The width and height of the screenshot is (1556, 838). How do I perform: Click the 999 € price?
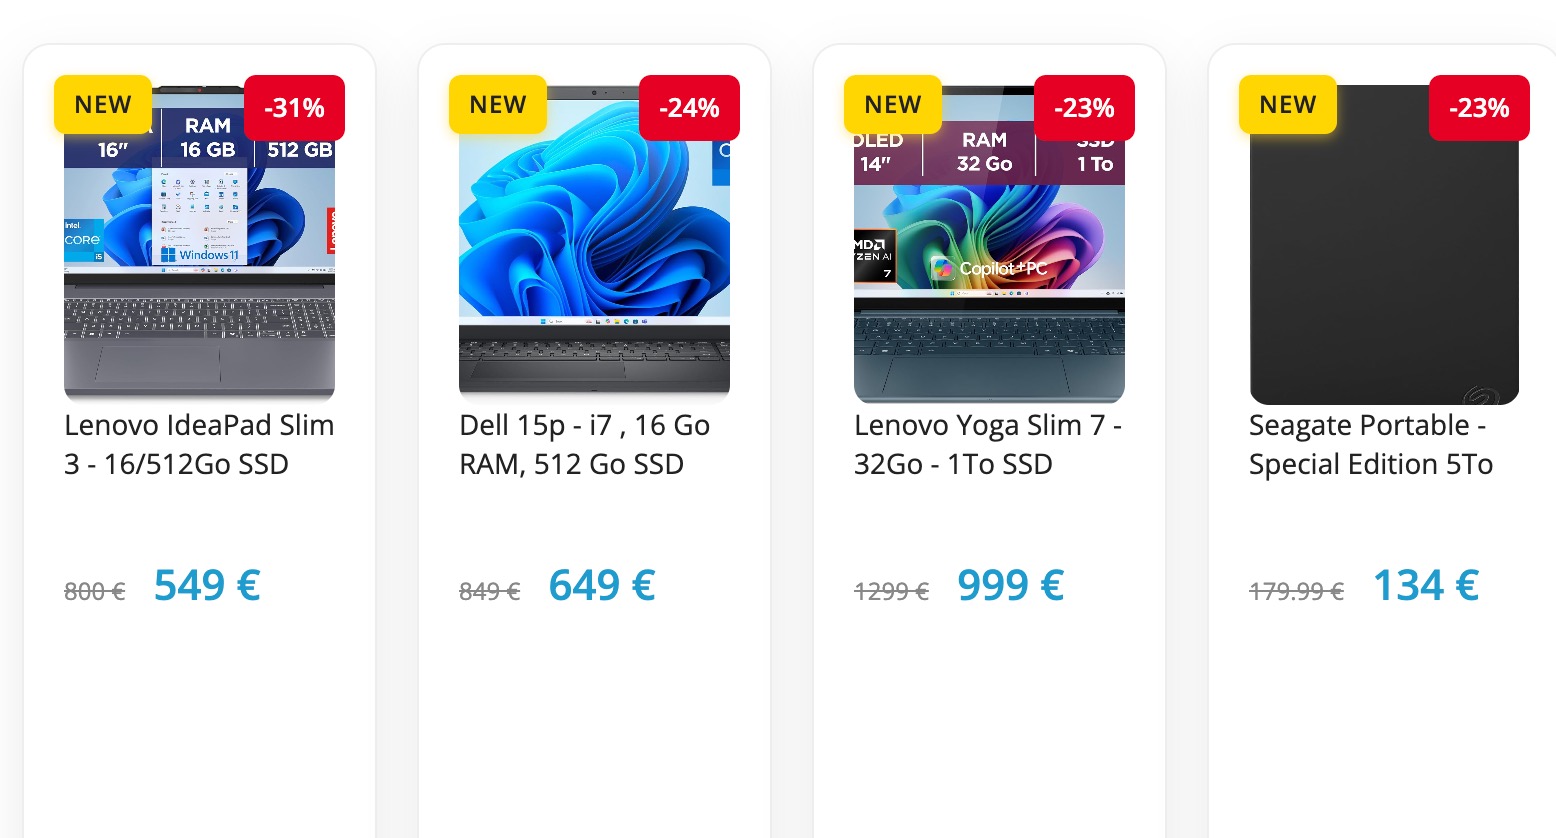pyautogui.click(x=1010, y=585)
